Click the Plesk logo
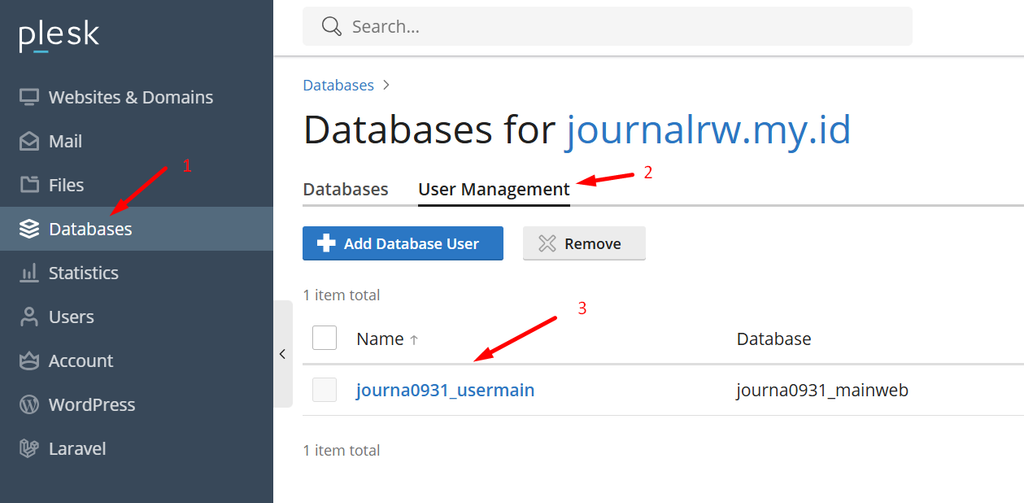The image size is (1024, 503). click(59, 37)
